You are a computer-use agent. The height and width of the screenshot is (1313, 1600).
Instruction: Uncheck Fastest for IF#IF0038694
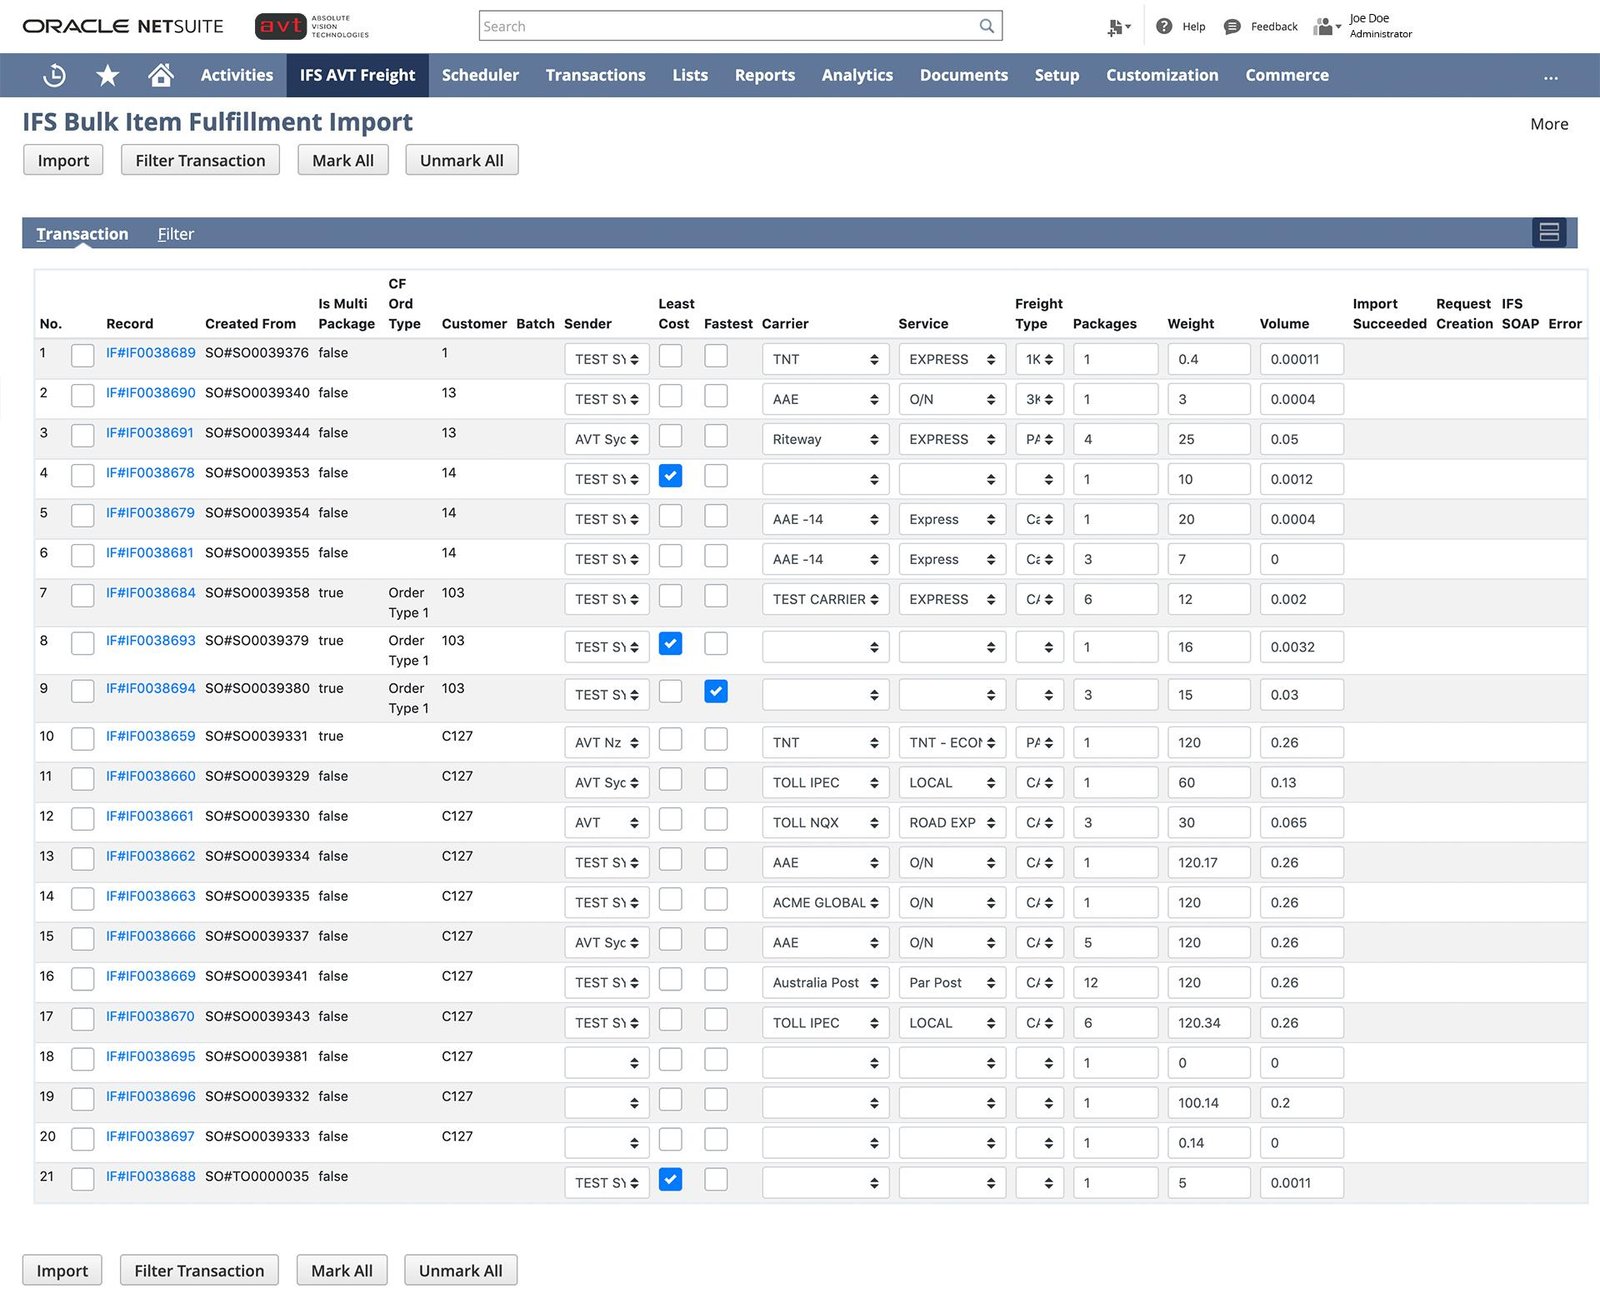716,691
